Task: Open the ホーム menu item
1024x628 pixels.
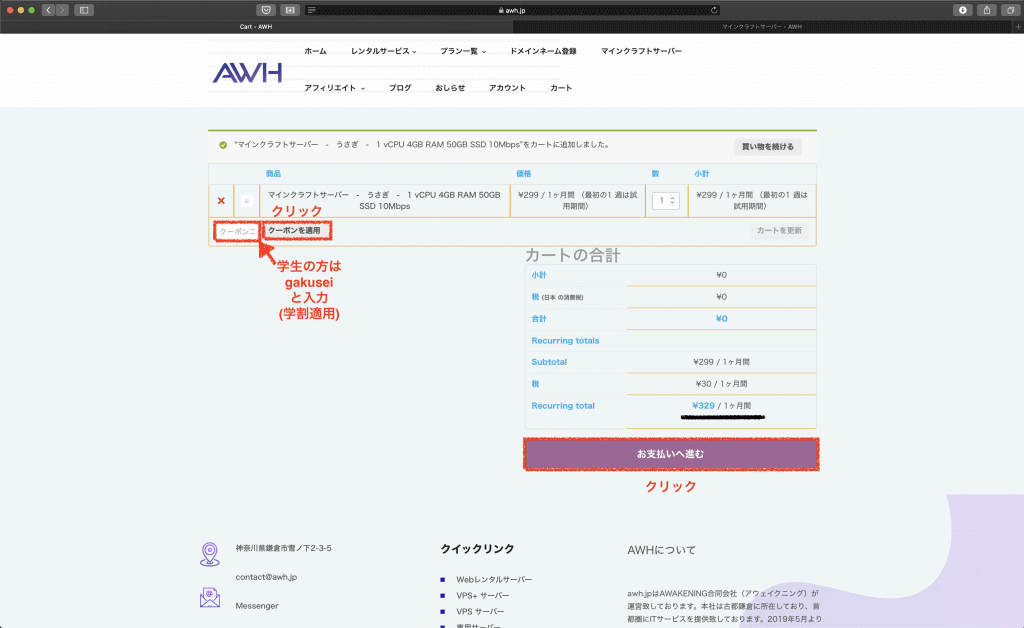Action: coord(315,51)
